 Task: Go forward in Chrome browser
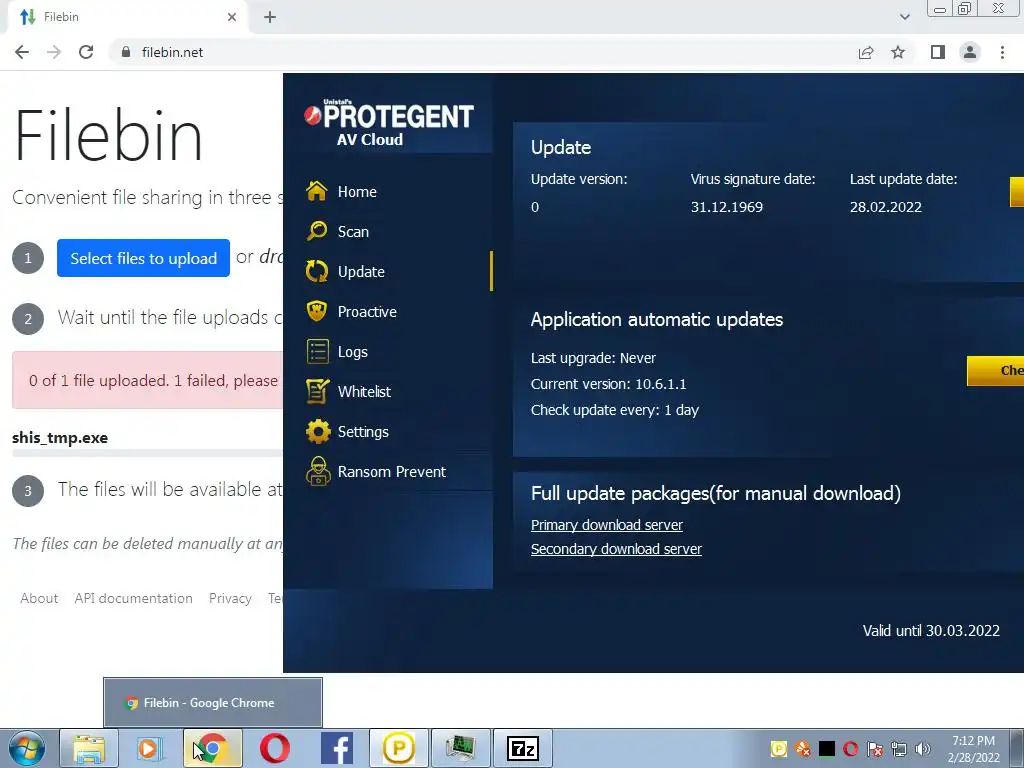point(54,52)
